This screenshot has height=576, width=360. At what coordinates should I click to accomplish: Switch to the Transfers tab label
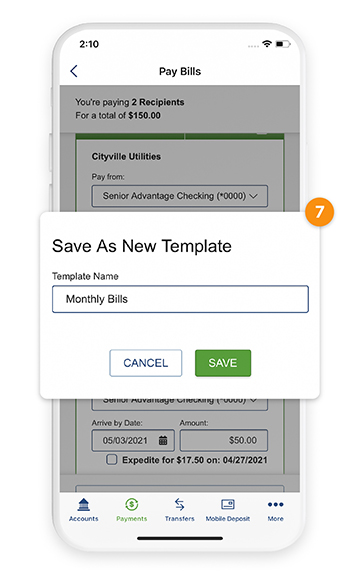click(179, 519)
